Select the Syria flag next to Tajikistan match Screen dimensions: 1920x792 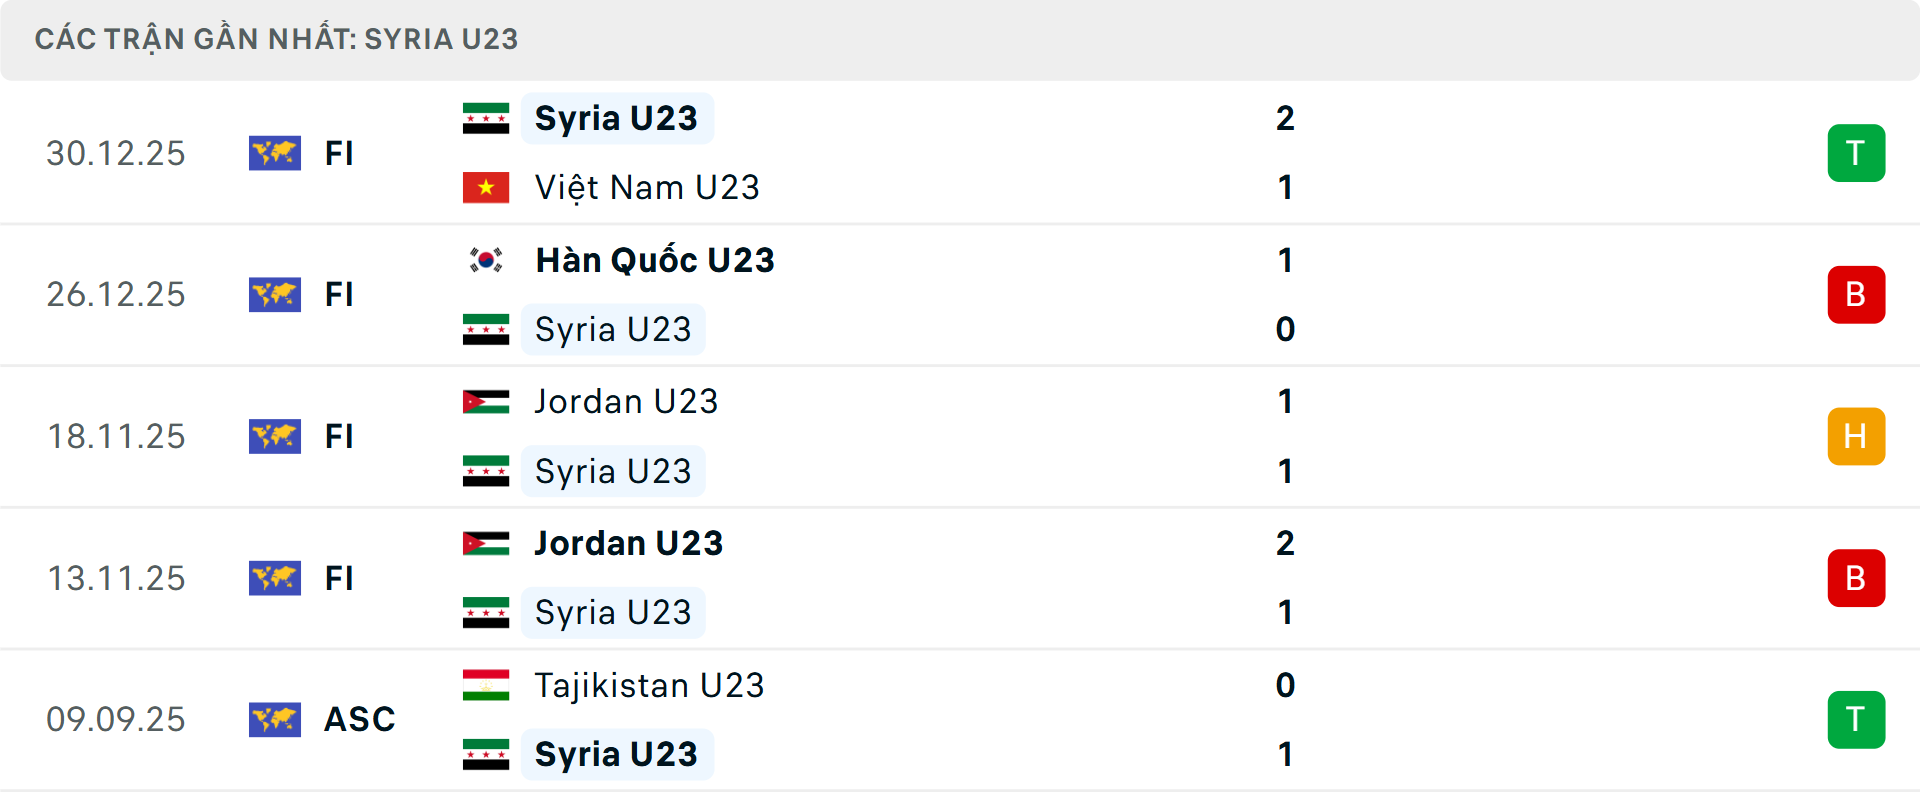(x=486, y=754)
